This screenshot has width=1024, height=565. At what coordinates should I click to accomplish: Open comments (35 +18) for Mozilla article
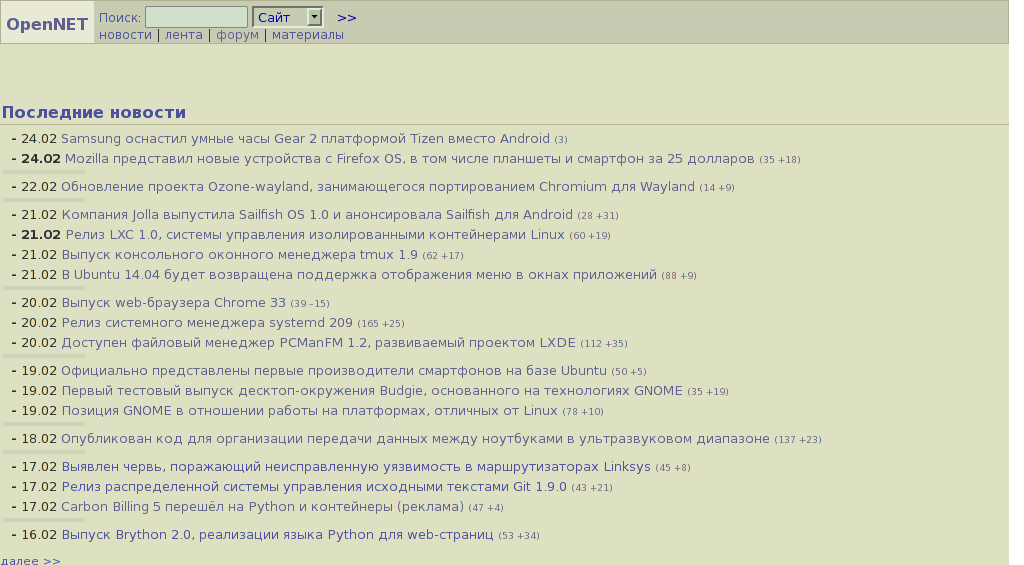pos(780,160)
